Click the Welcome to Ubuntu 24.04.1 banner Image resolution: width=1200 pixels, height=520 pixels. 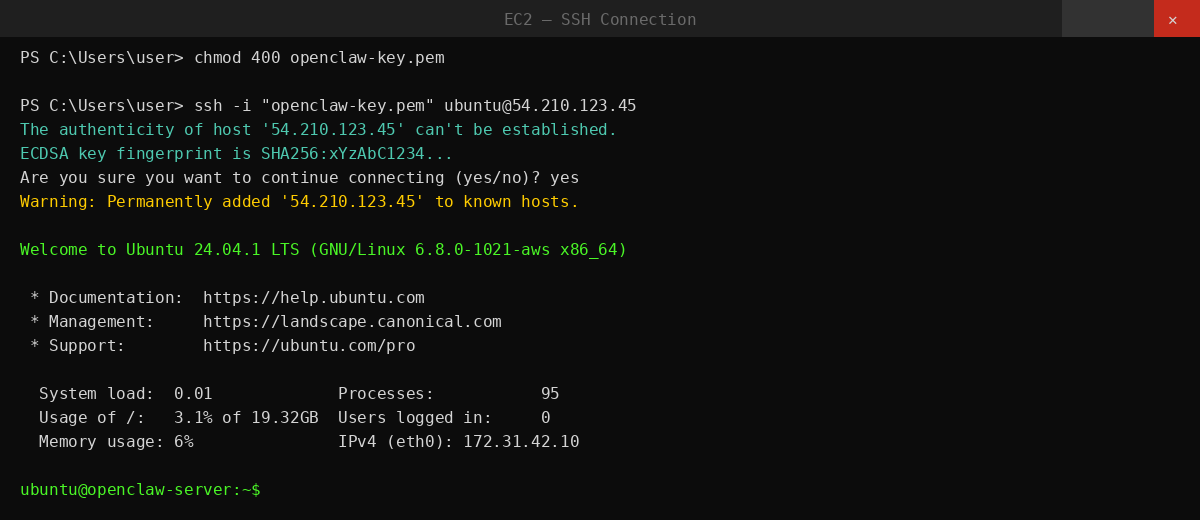click(323, 250)
